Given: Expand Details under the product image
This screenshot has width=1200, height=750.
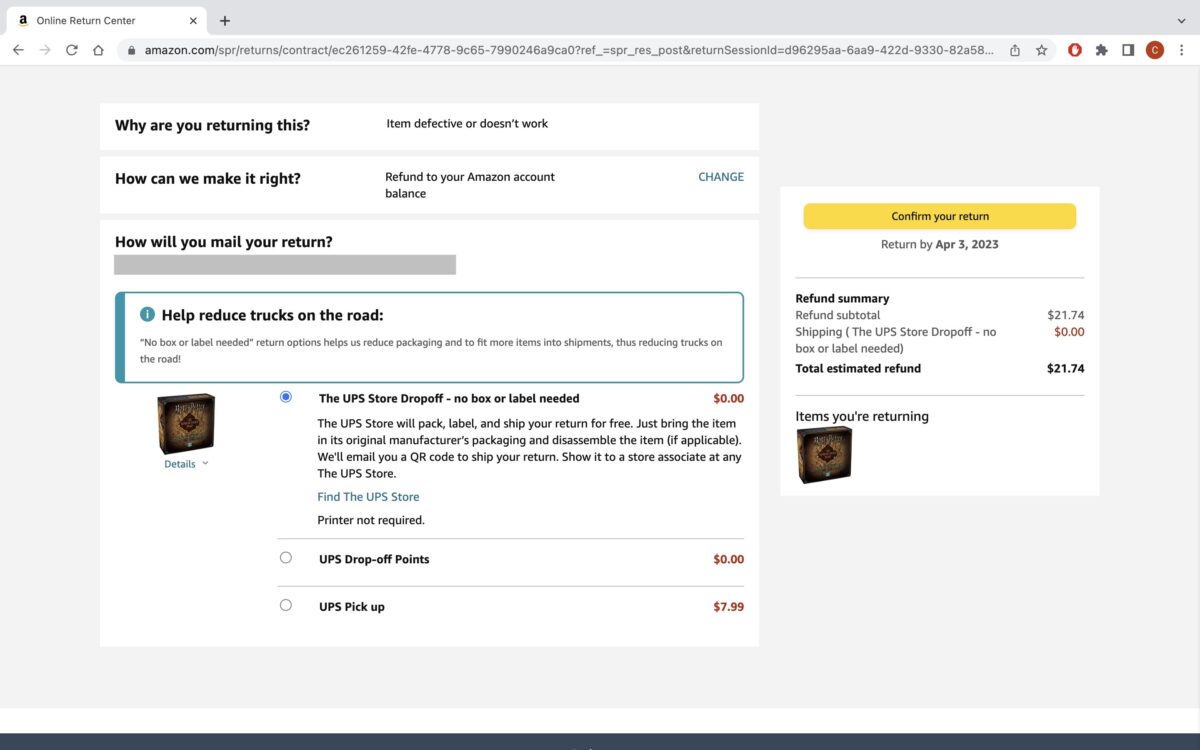Looking at the screenshot, I should click(x=186, y=464).
